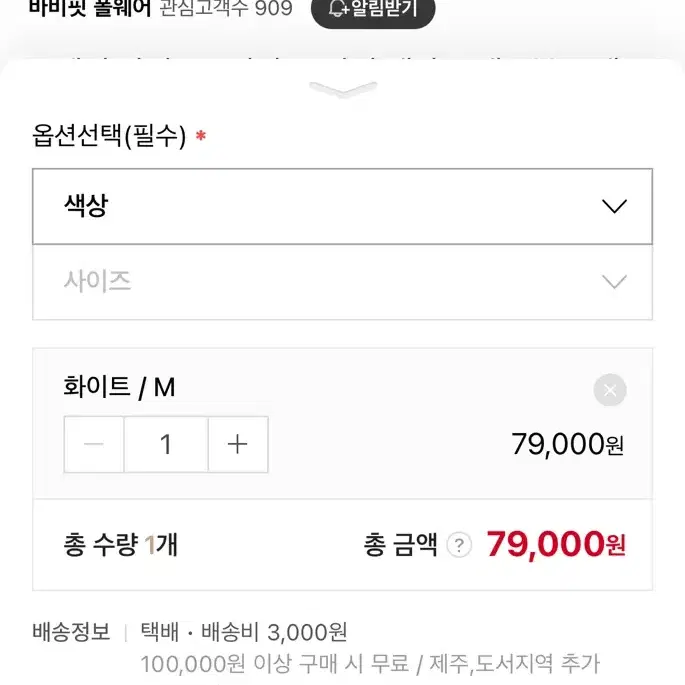Increase quantity with the plus button
The height and width of the screenshot is (685, 685).
pyautogui.click(x=238, y=444)
